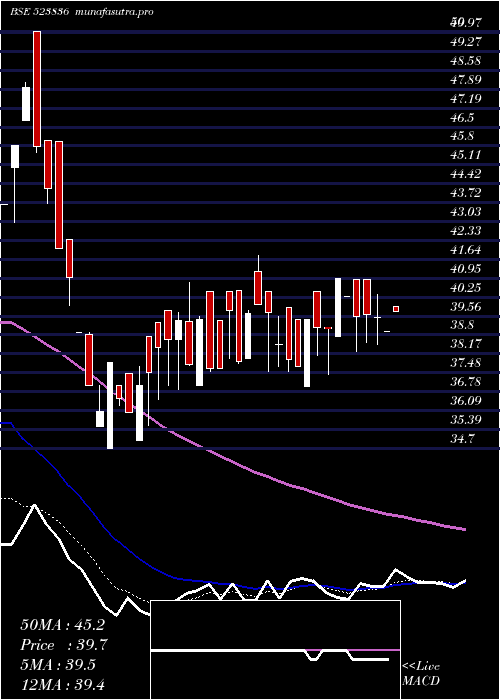Click the 45.8 price axis label
The image size is (500, 700).
[x=463, y=136]
